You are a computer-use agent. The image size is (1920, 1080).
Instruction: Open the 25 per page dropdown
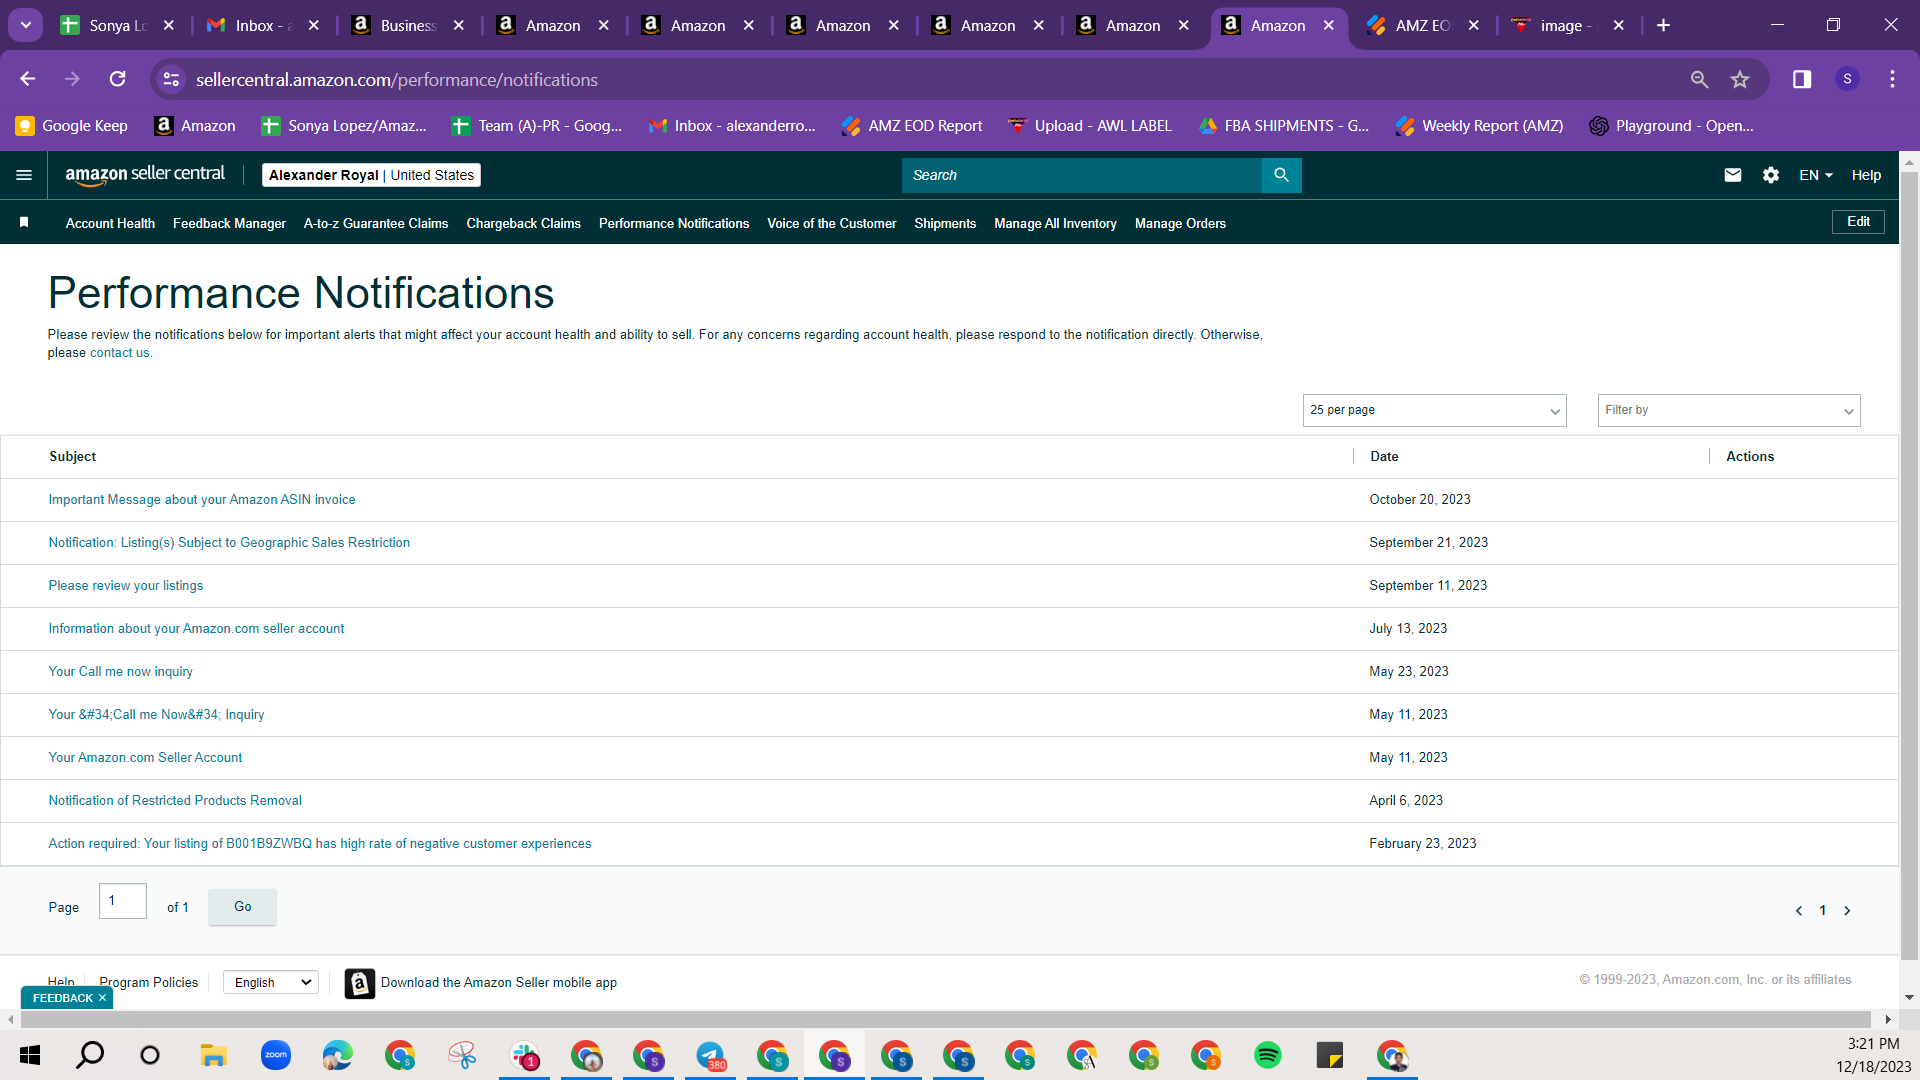click(1434, 410)
